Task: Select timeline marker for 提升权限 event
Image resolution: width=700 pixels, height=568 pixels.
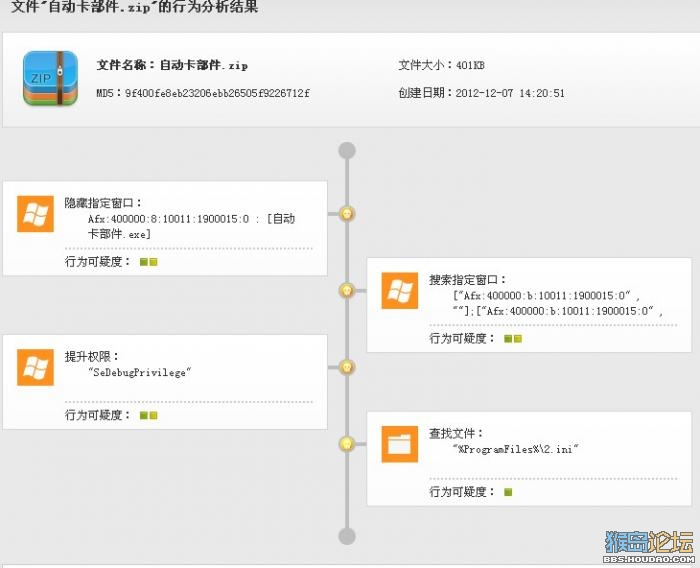Action: (x=347, y=367)
